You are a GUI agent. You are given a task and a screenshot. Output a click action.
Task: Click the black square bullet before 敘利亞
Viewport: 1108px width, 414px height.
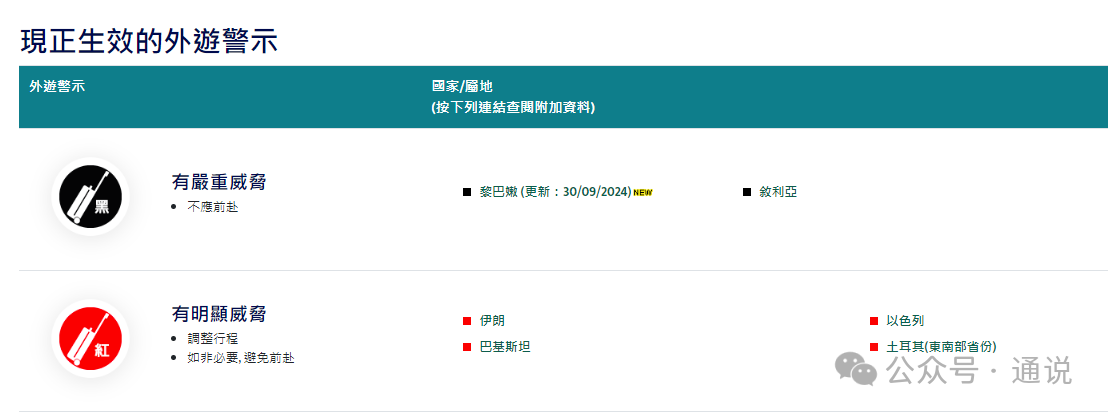coord(747,192)
